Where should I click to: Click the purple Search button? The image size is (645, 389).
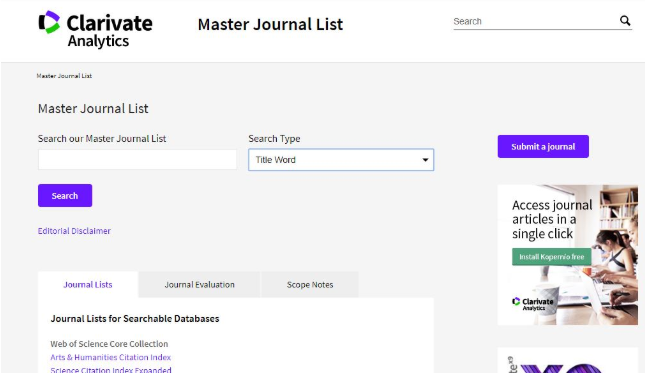pyautogui.click(x=65, y=195)
